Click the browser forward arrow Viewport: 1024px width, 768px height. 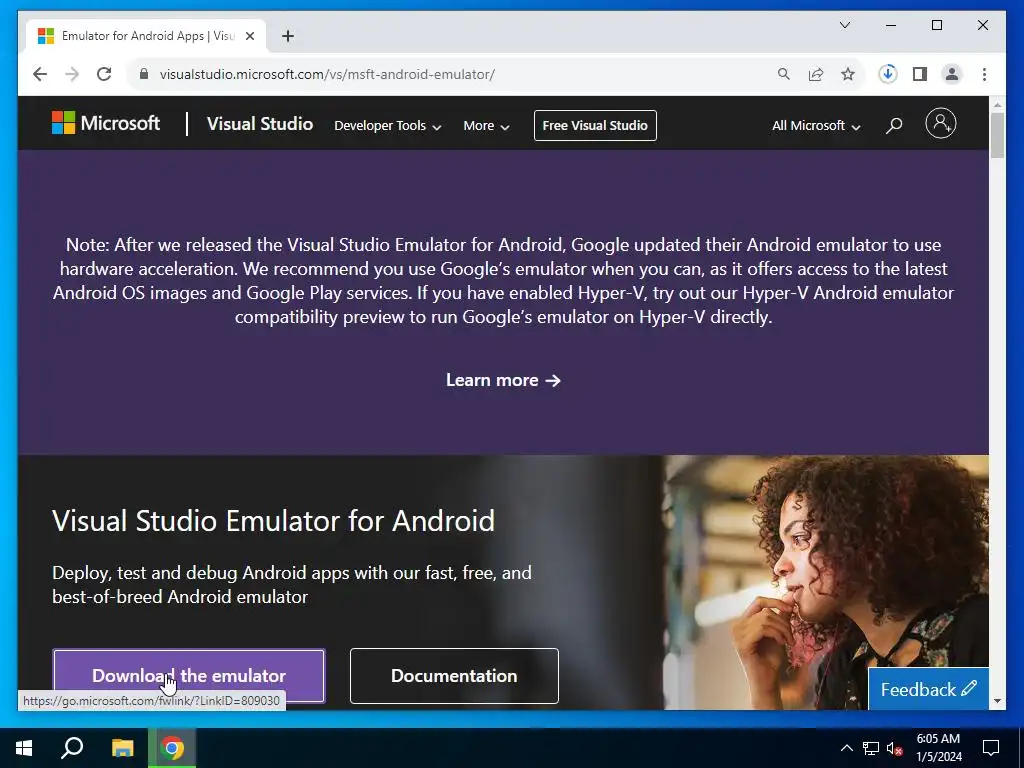(x=72, y=74)
